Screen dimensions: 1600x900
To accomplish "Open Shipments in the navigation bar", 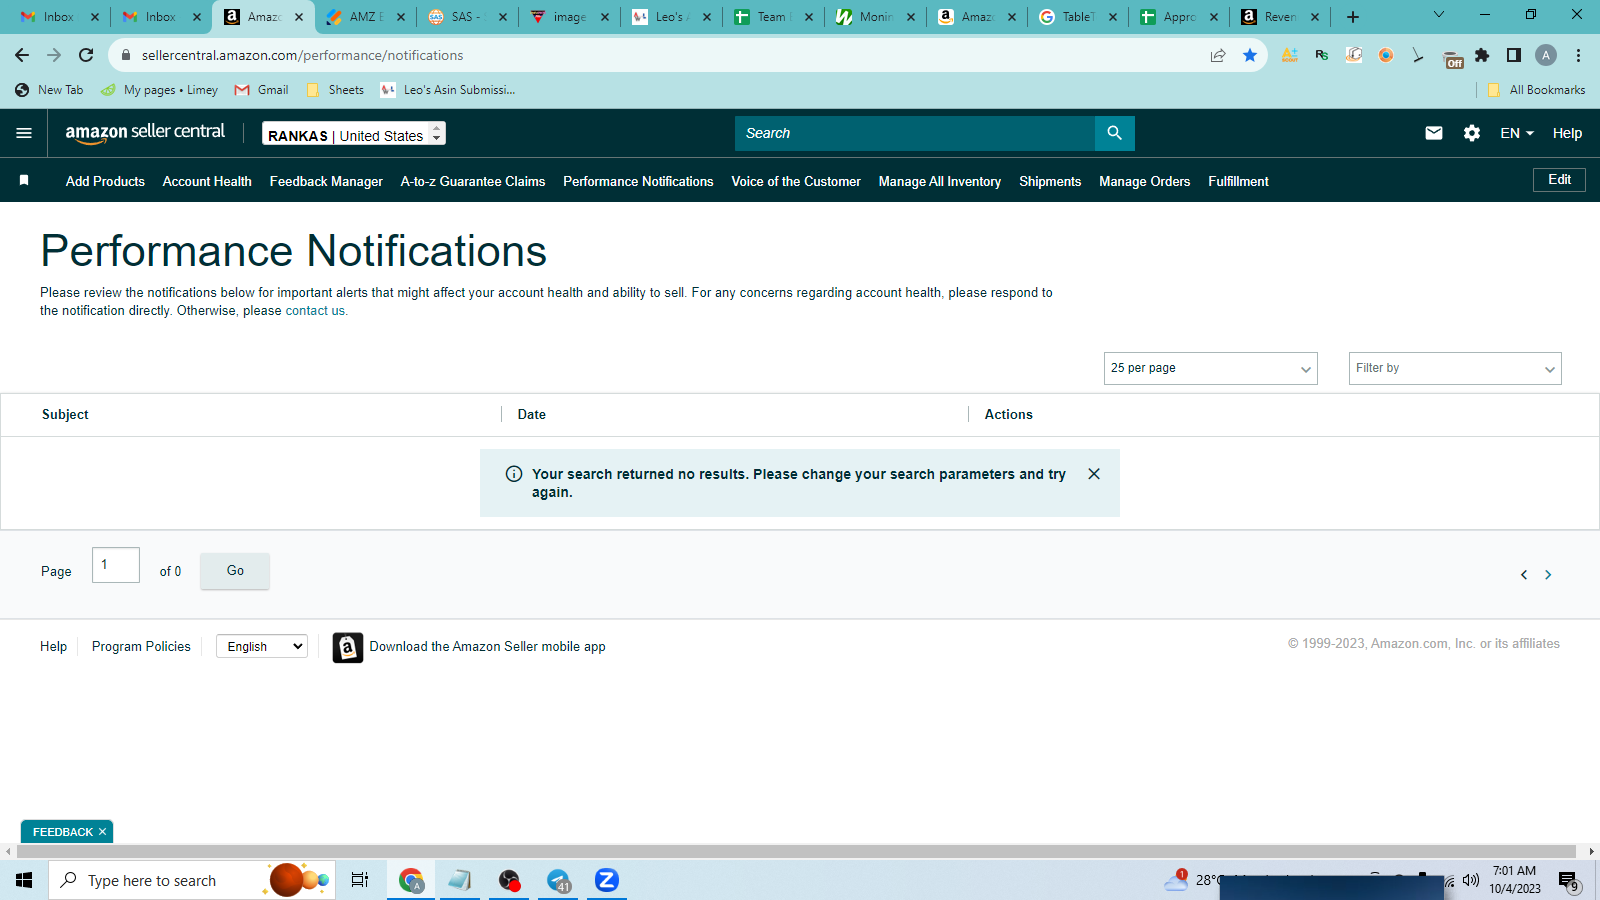I will tap(1050, 181).
